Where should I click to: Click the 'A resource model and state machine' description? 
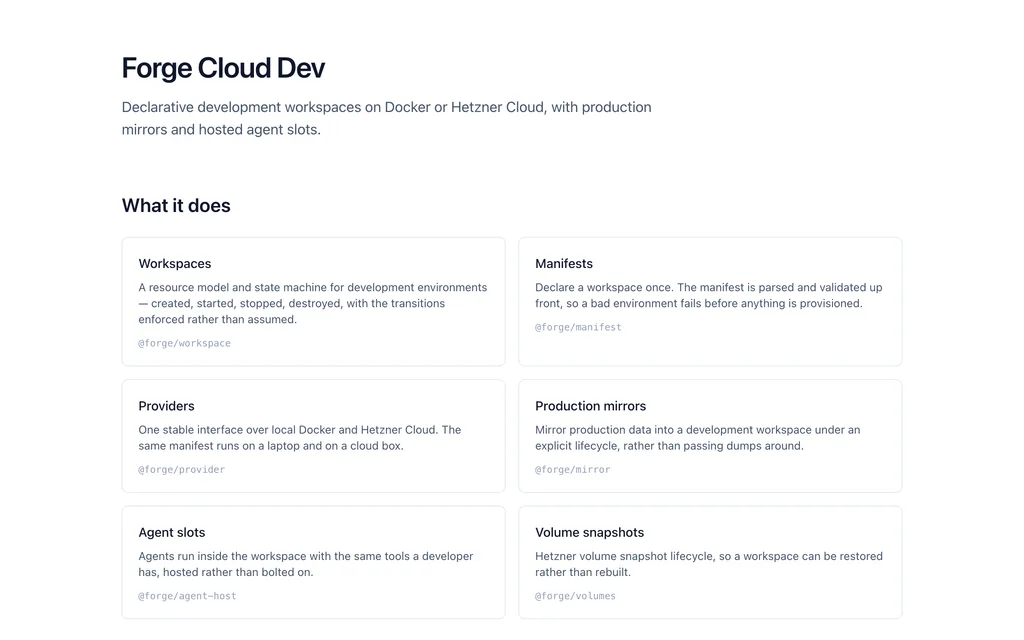click(313, 304)
